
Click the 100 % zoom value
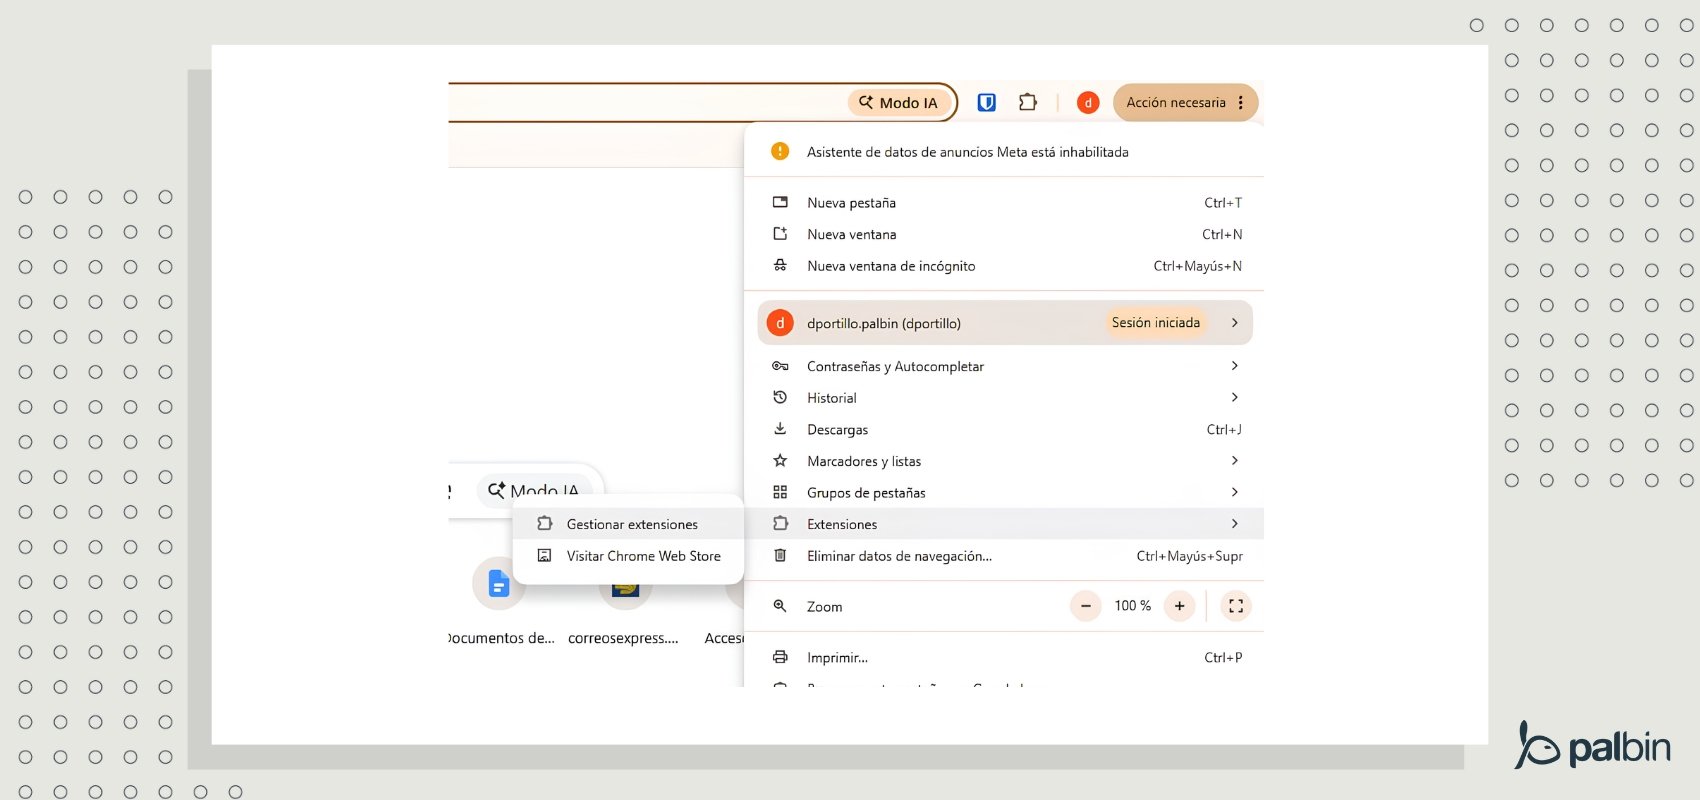(1133, 606)
